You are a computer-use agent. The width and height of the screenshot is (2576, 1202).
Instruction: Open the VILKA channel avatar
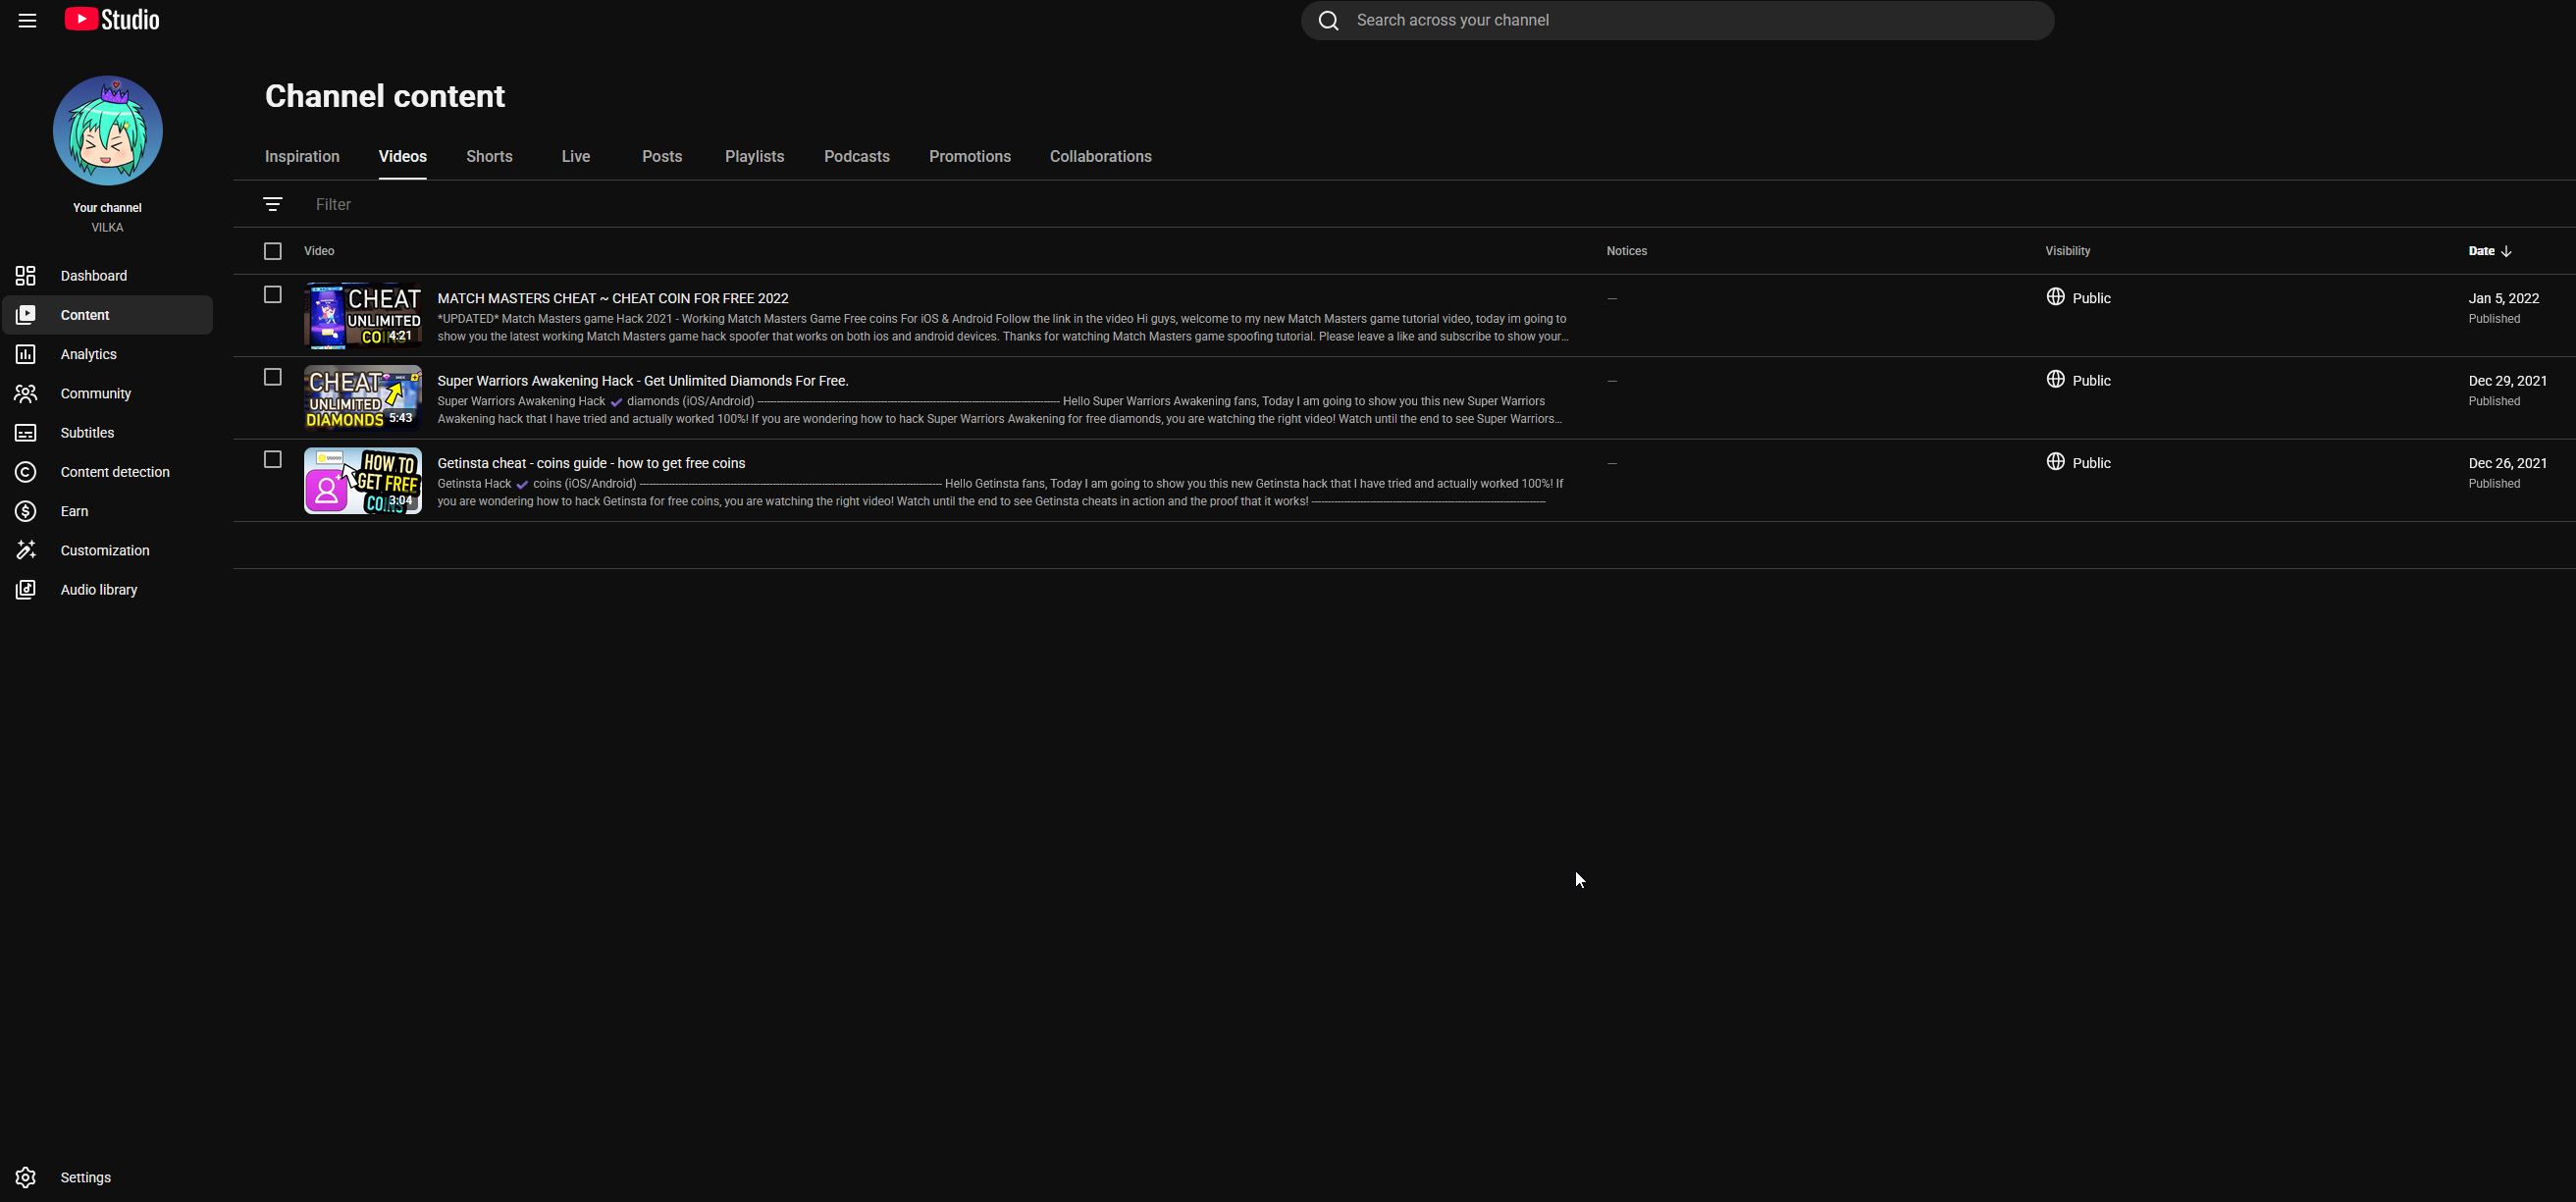[108, 130]
